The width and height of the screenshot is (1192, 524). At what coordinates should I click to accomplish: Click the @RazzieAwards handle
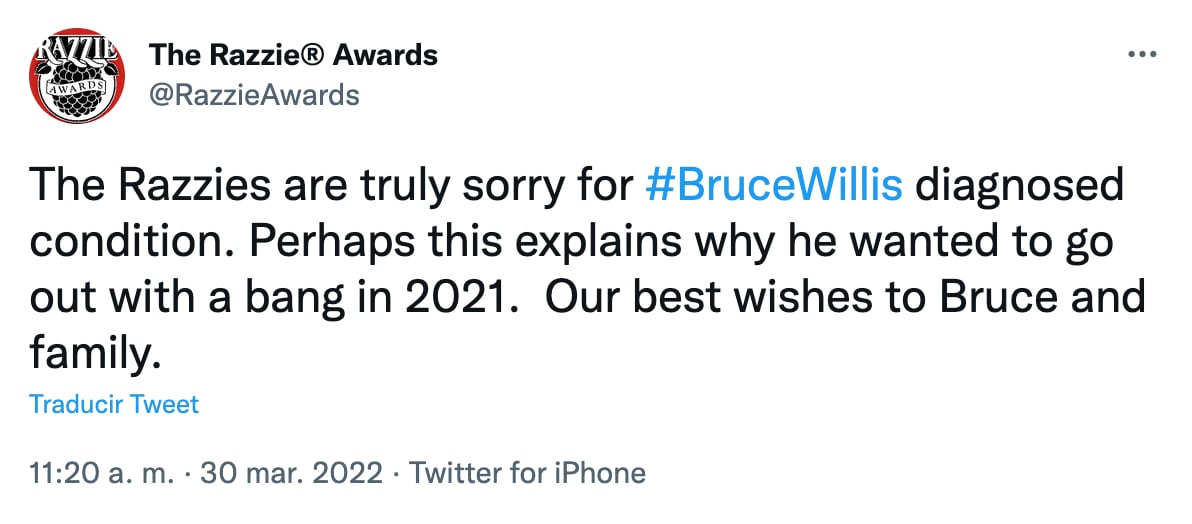(254, 95)
